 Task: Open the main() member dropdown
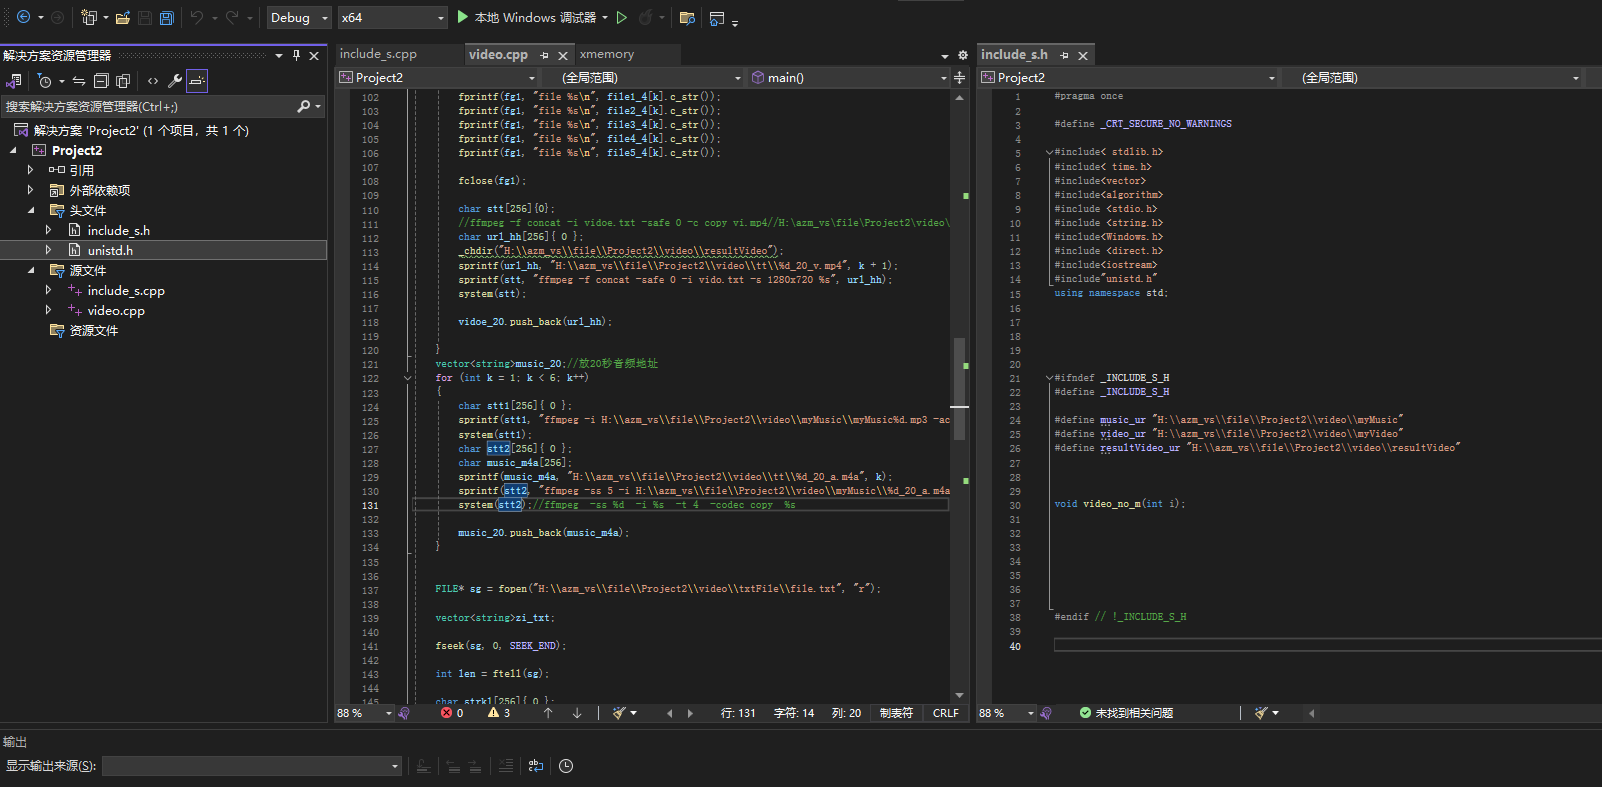pyautogui.click(x=849, y=78)
